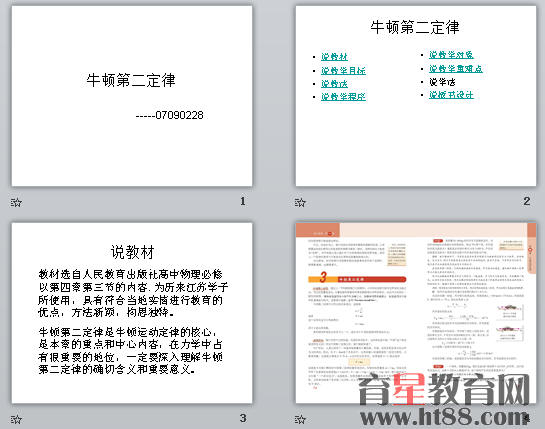Select the 说教材 slide 3 thumbnail
545x429 pixels.
coord(132,313)
